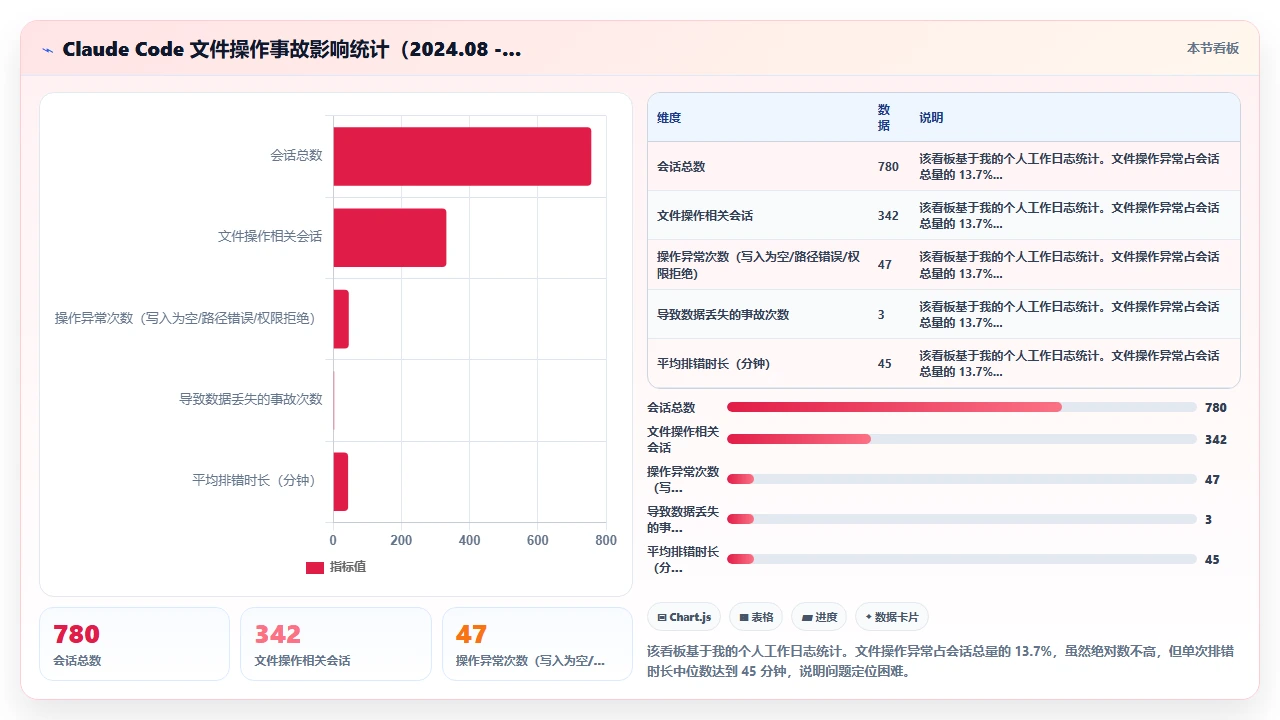Click chart axis label 文件操作相关会话

point(270,237)
